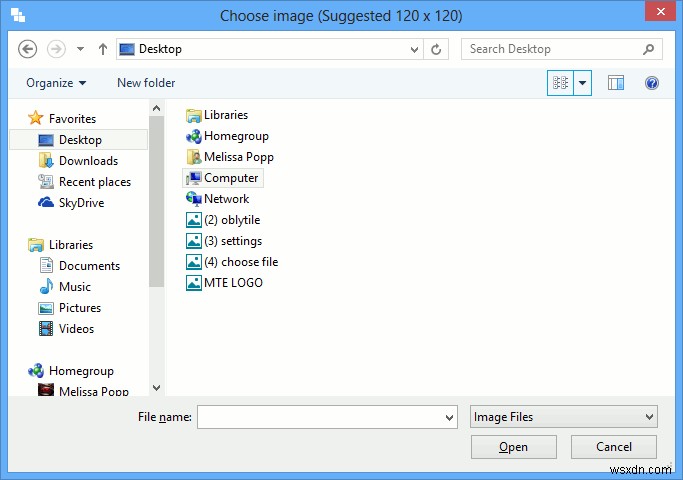Open the Organize menu
The height and width of the screenshot is (480, 683).
[56, 83]
